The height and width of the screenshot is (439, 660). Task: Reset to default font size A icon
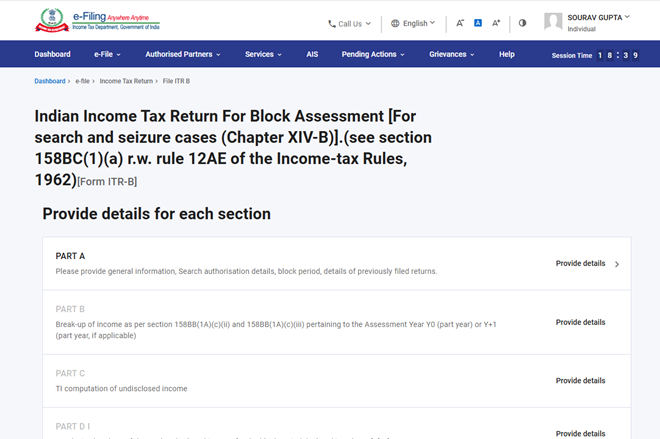coord(478,23)
